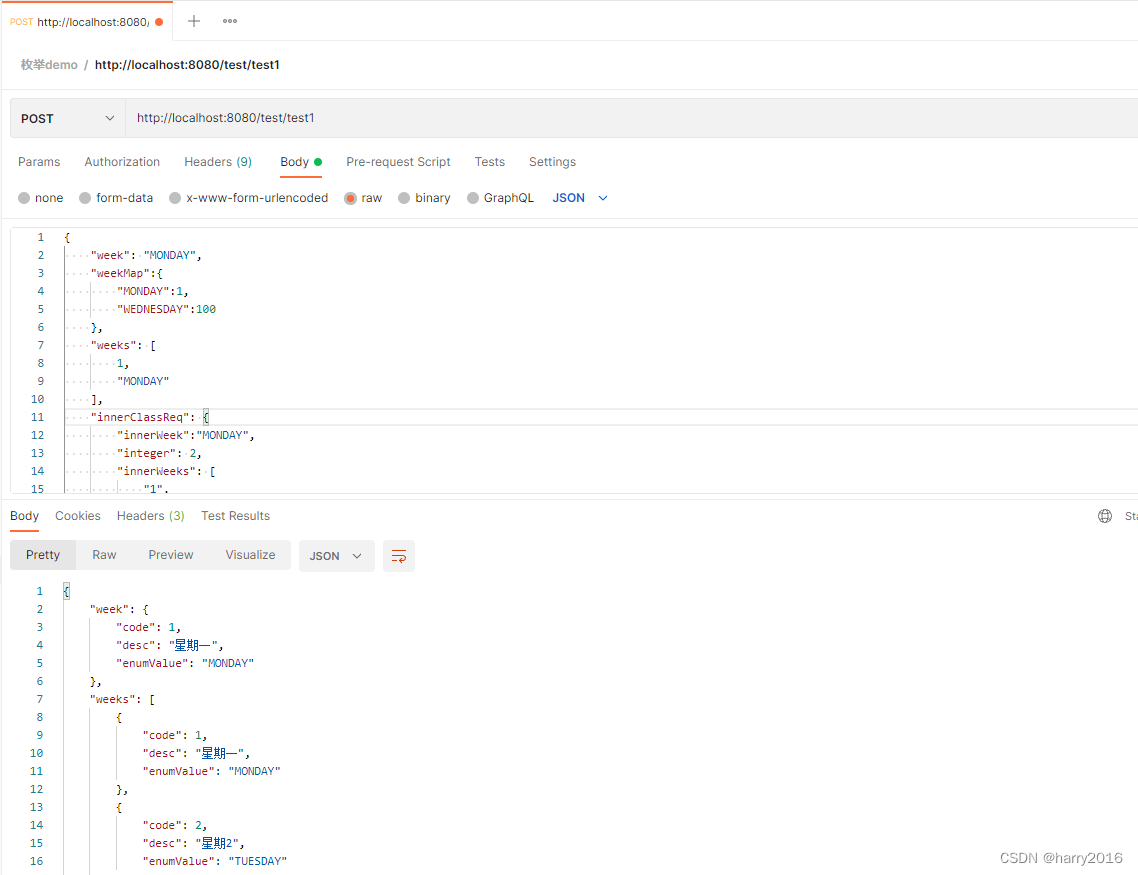Open the Cookies tab in the response panel
The width and height of the screenshot is (1138, 875).
pos(77,516)
